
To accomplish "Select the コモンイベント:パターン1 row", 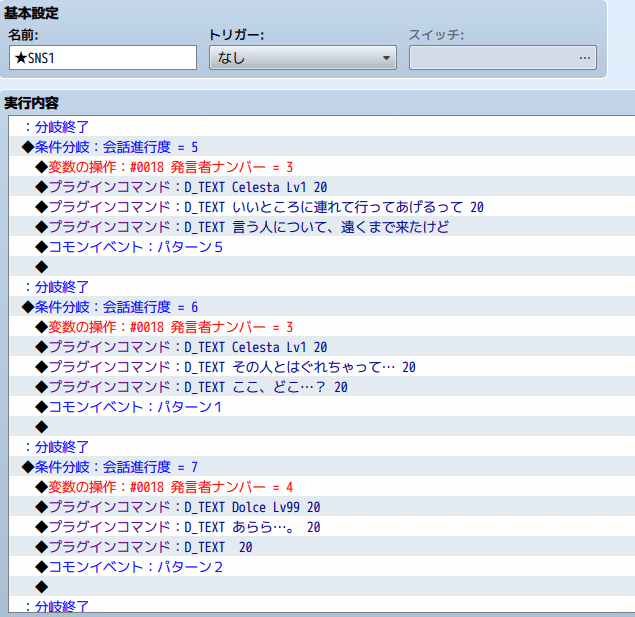I will pyautogui.click(x=322, y=406).
